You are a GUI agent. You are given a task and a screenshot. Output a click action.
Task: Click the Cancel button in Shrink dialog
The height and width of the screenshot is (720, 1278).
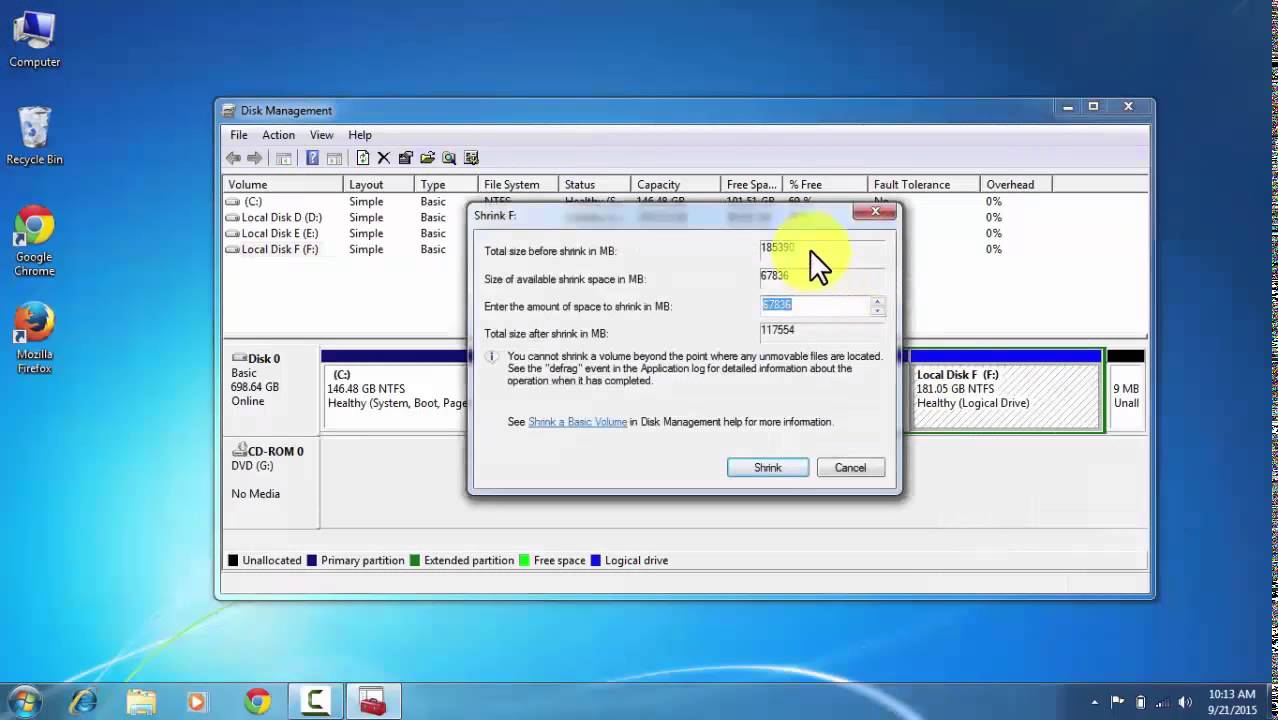coord(851,467)
